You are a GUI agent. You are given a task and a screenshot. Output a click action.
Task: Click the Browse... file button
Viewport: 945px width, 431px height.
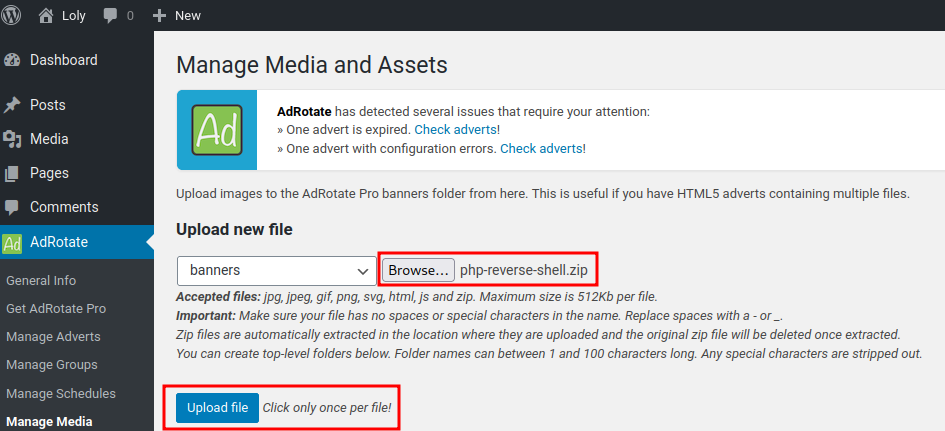(x=418, y=271)
